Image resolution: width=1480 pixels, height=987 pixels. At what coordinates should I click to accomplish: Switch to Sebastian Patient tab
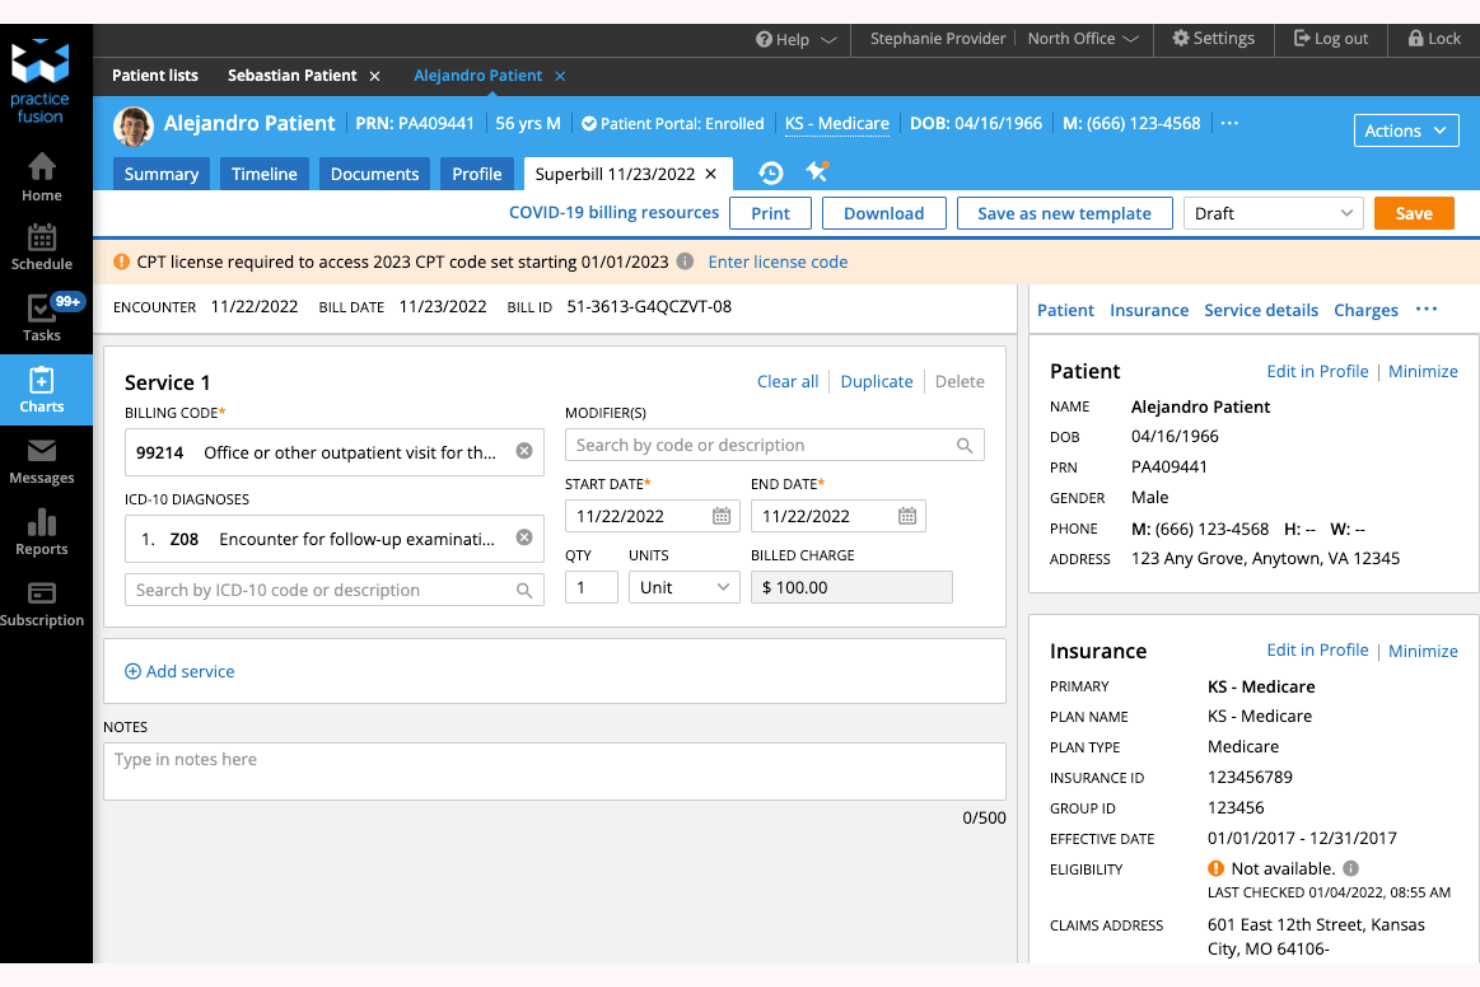click(292, 75)
